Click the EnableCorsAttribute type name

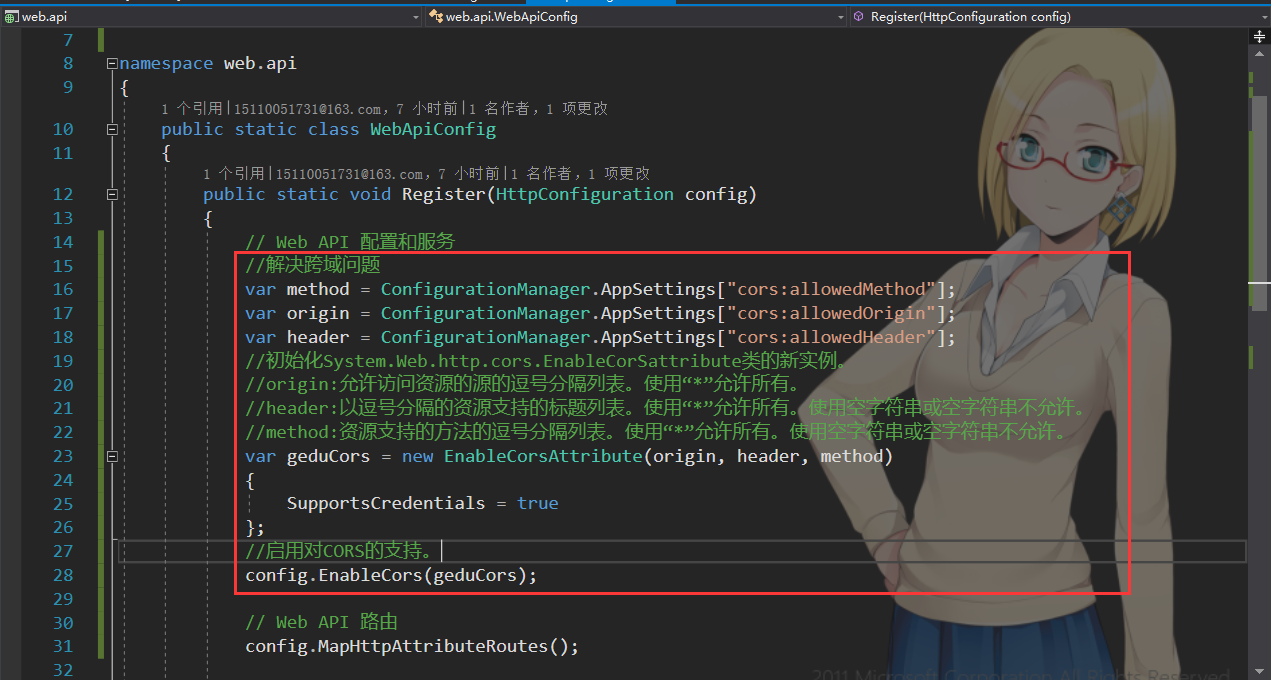[542, 456]
